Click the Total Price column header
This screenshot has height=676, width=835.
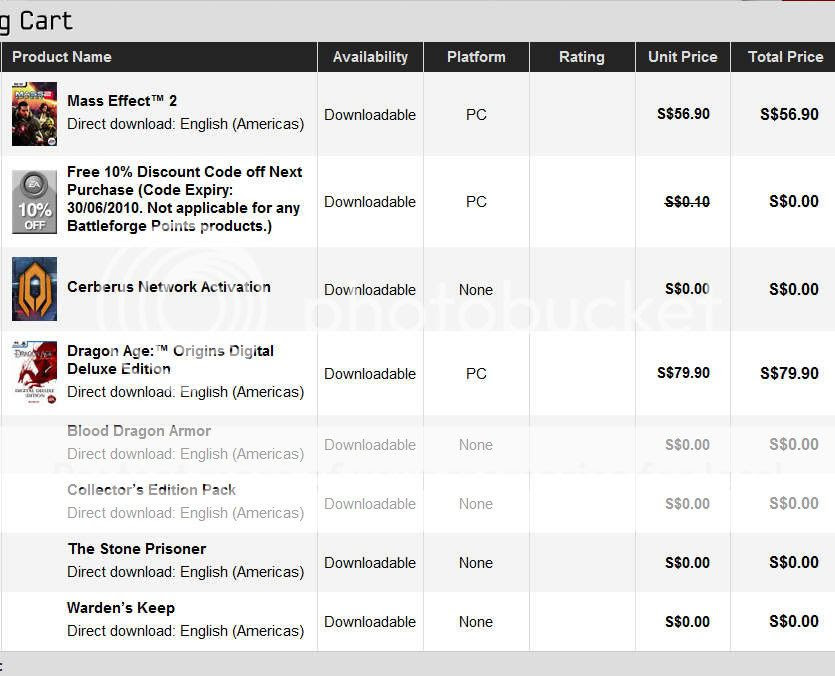(x=785, y=57)
